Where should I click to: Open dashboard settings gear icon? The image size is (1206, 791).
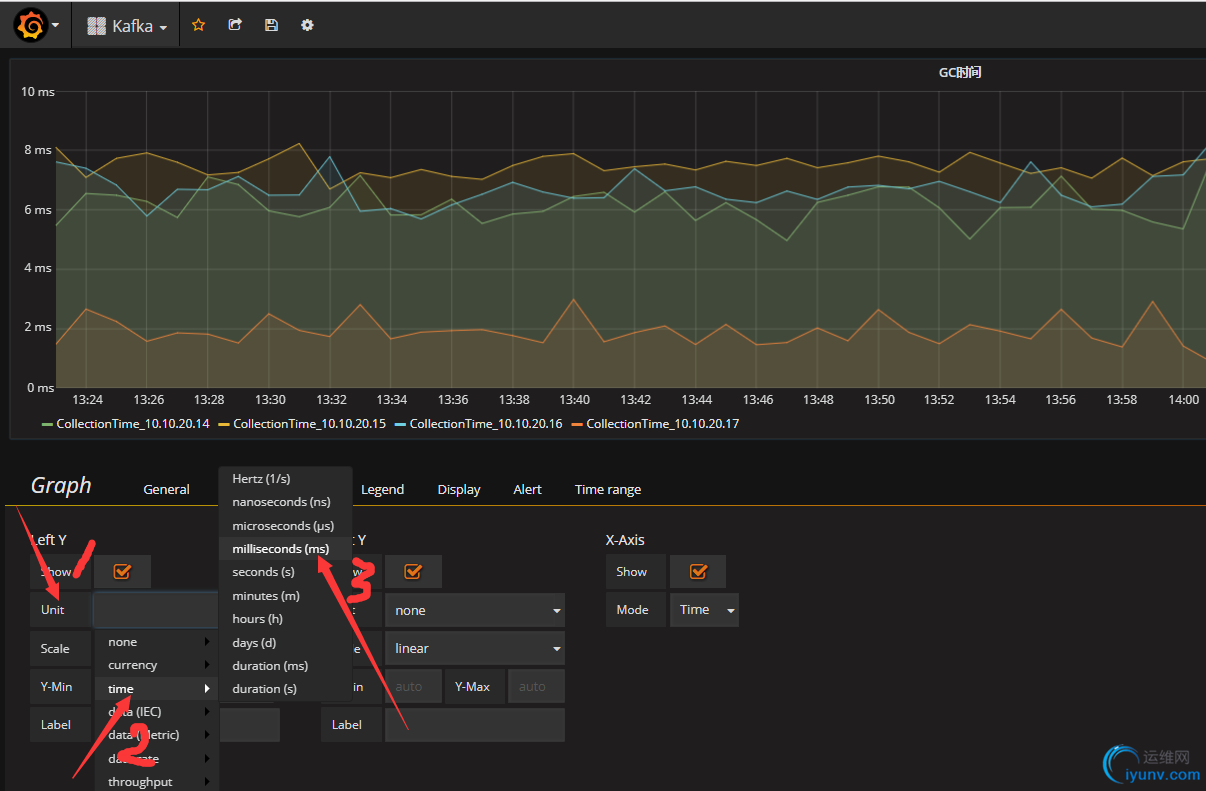tap(307, 26)
